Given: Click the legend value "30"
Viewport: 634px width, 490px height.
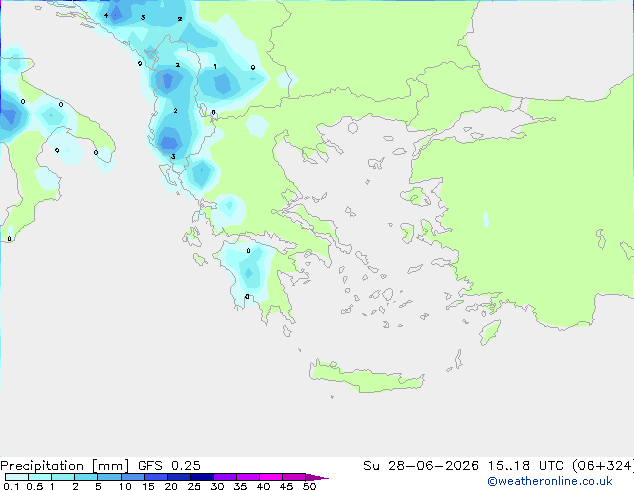Looking at the screenshot, I should tap(217, 486).
